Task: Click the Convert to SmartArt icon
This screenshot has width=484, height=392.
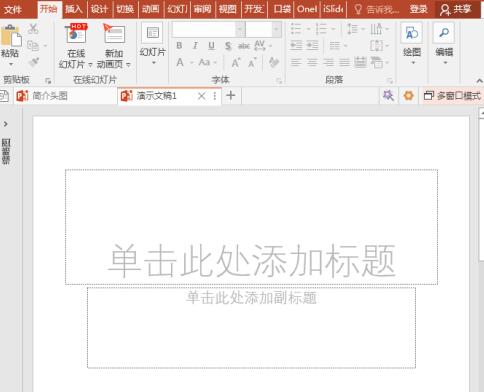Action: [x=377, y=62]
